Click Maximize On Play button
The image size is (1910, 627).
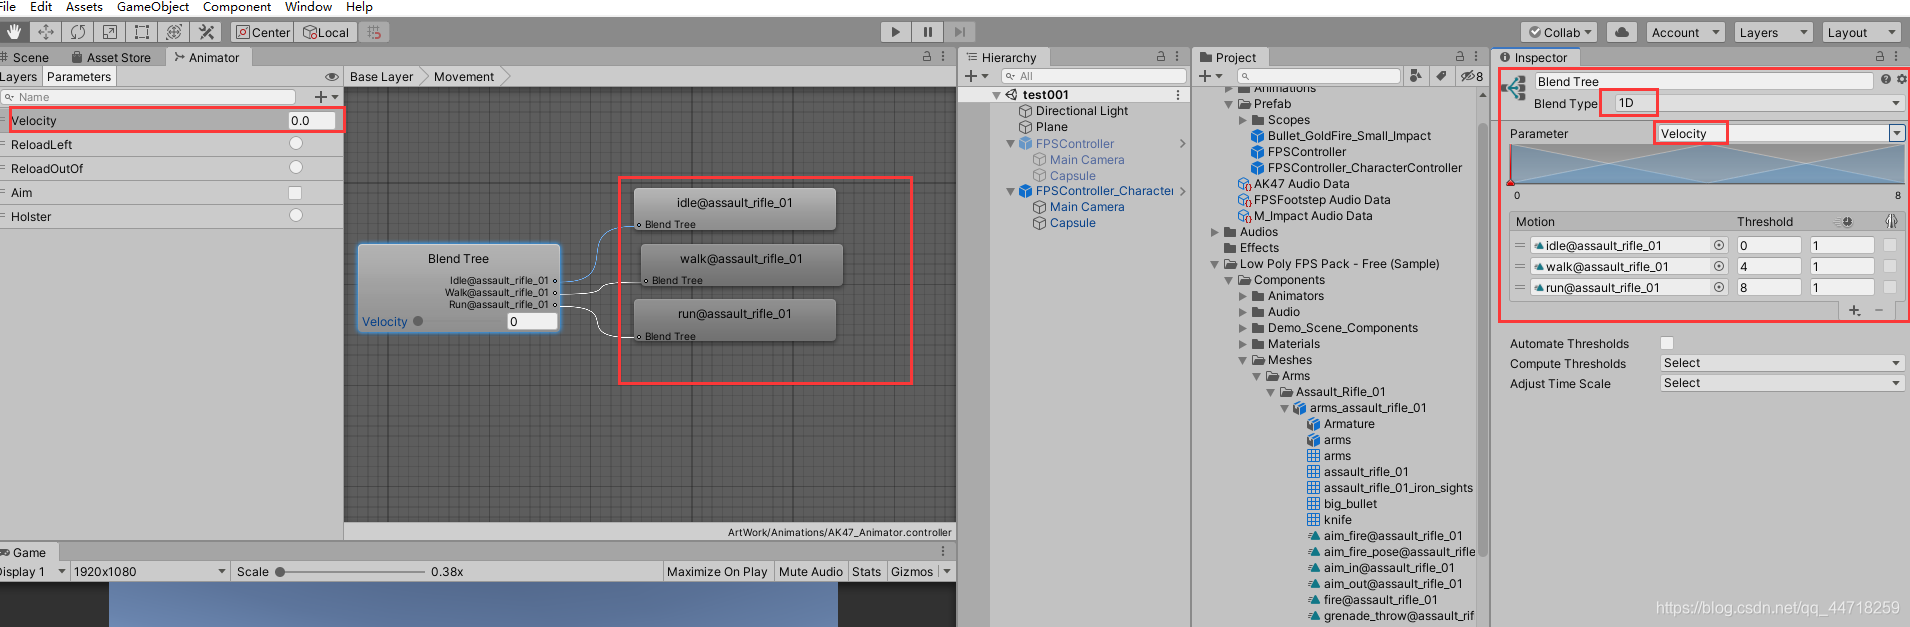(x=717, y=572)
